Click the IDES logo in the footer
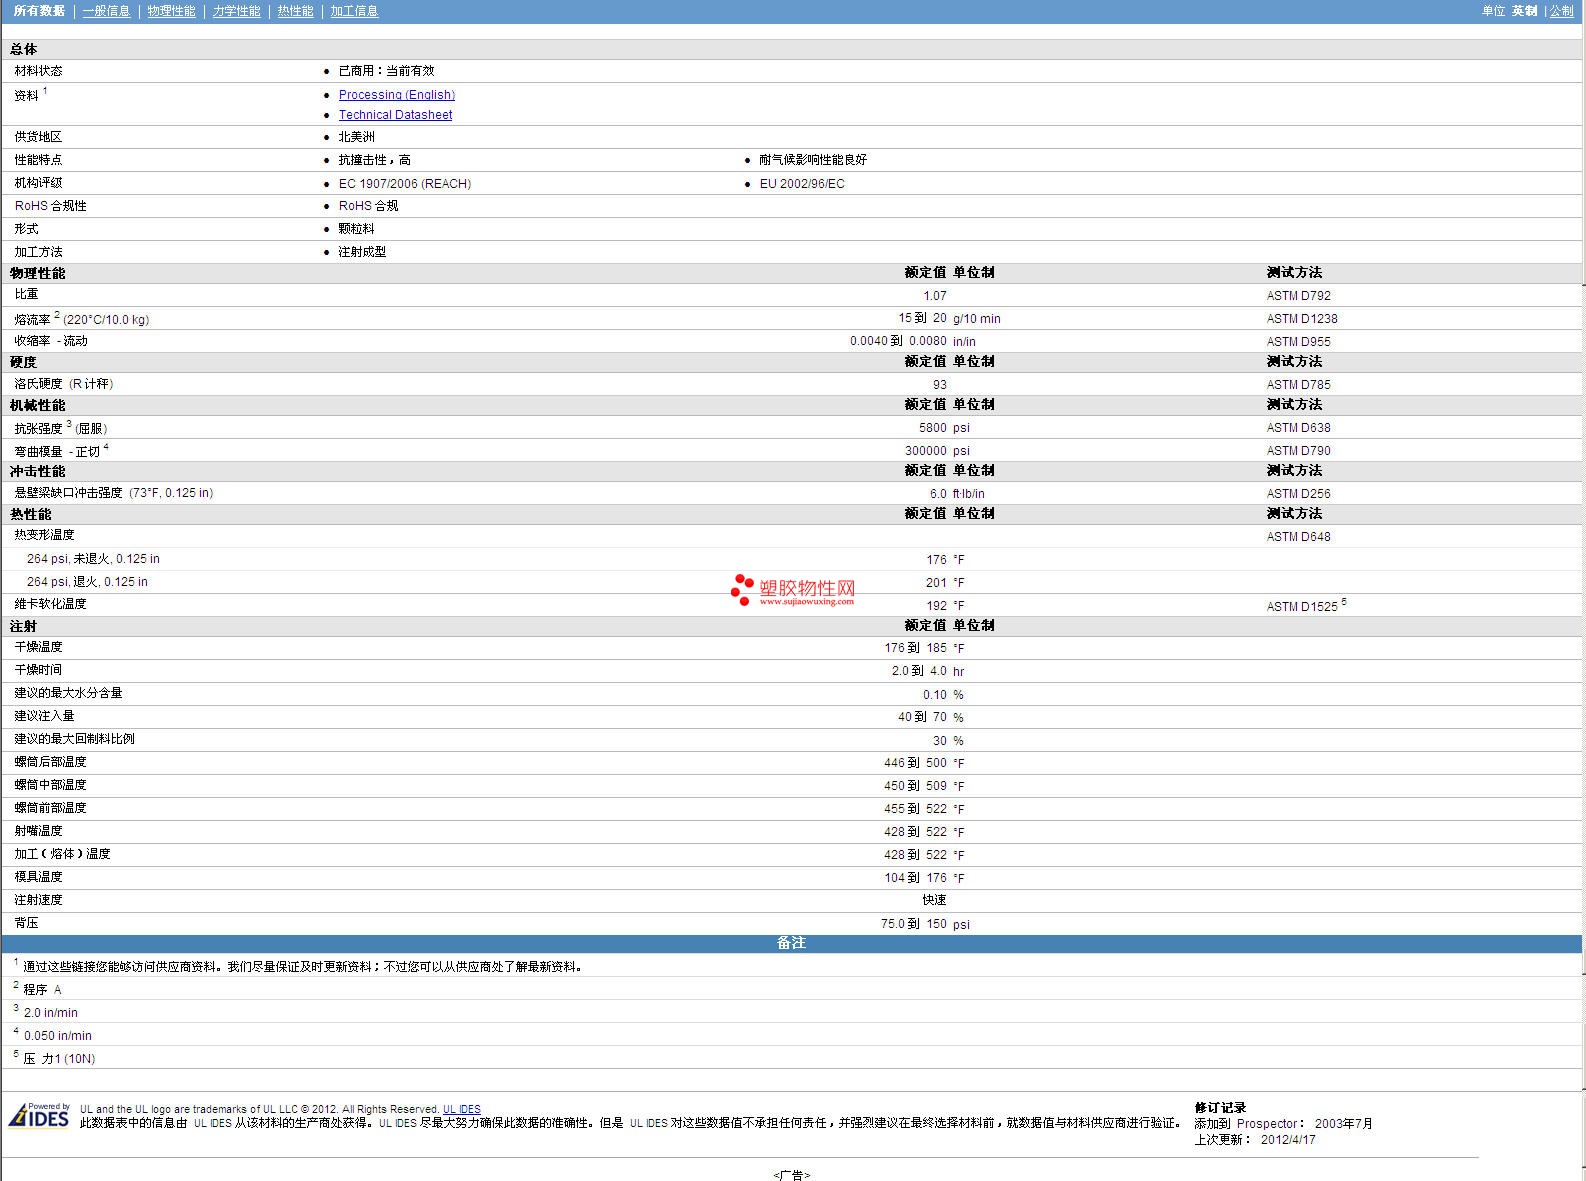The image size is (1586, 1181). coord(39,1115)
